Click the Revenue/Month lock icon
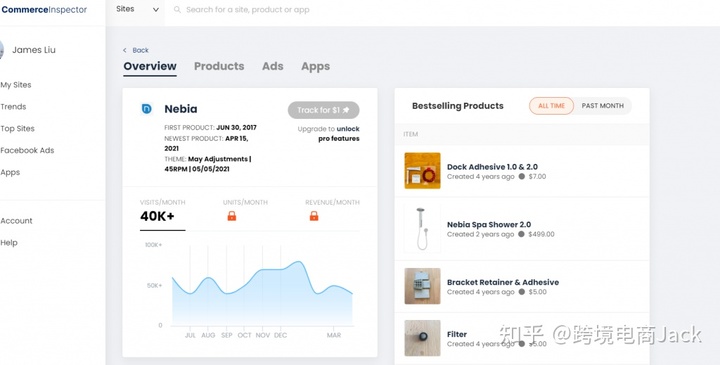This screenshot has width=720, height=365. (314, 216)
